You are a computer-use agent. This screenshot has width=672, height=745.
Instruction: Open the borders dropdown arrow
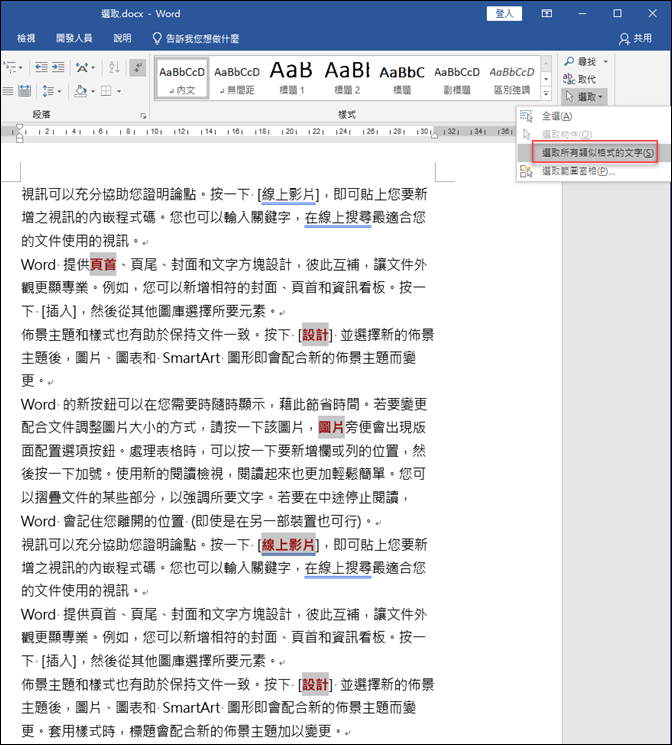click(119, 90)
